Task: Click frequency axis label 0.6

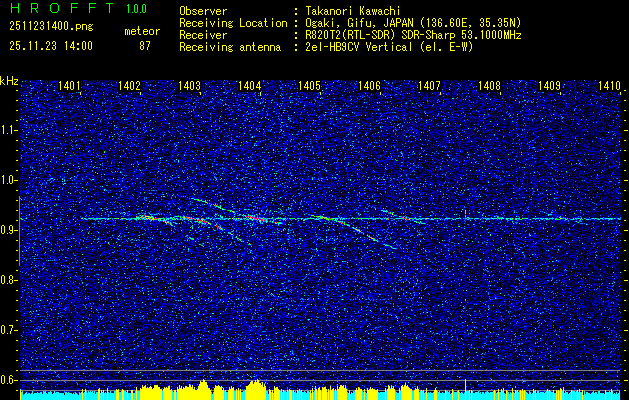Action: point(7,380)
